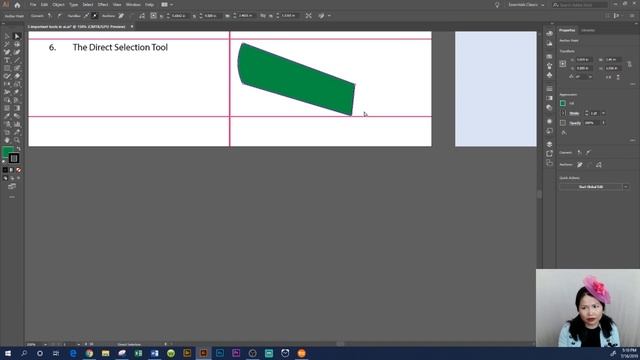Open Google Chrome from the taskbar
The width and height of the screenshot is (640, 360).
click(89, 353)
